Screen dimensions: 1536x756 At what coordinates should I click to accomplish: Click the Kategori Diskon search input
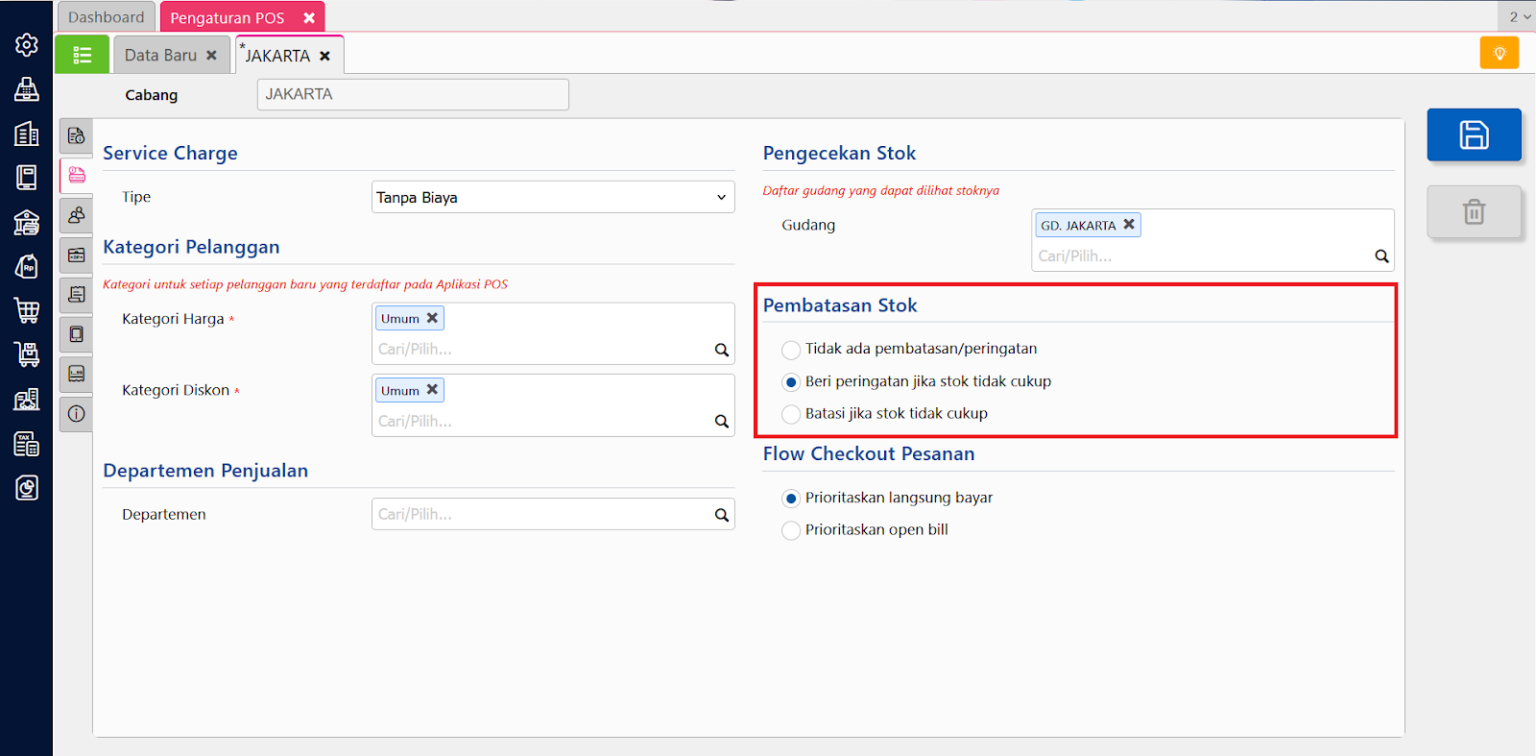540,422
